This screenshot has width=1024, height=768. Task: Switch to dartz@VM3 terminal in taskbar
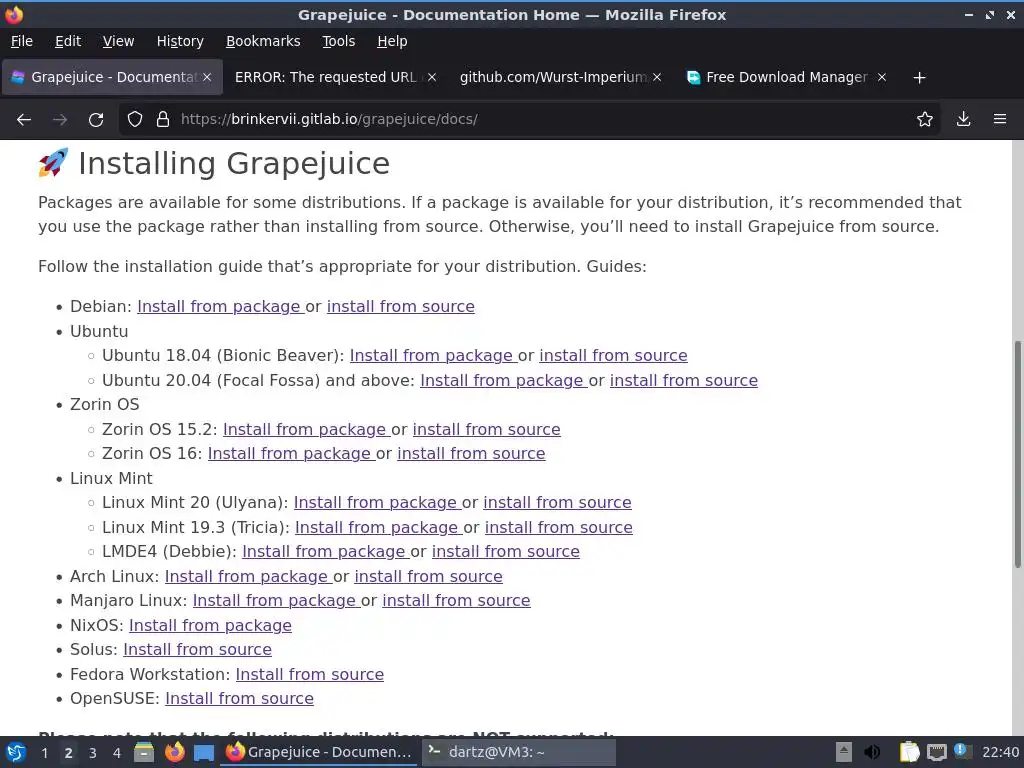517,752
